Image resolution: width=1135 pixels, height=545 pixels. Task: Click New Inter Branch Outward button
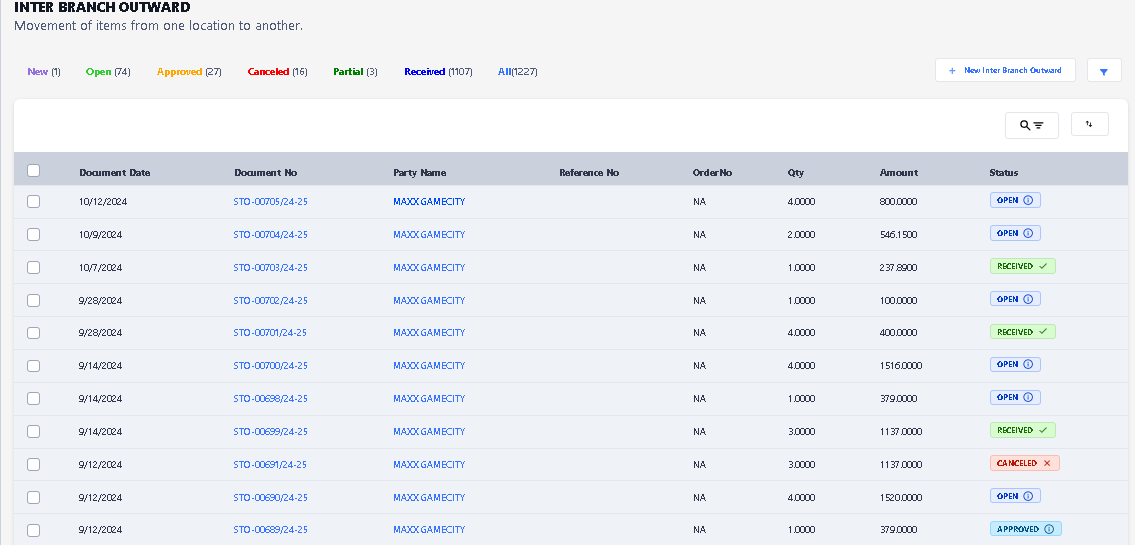point(1005,71)
